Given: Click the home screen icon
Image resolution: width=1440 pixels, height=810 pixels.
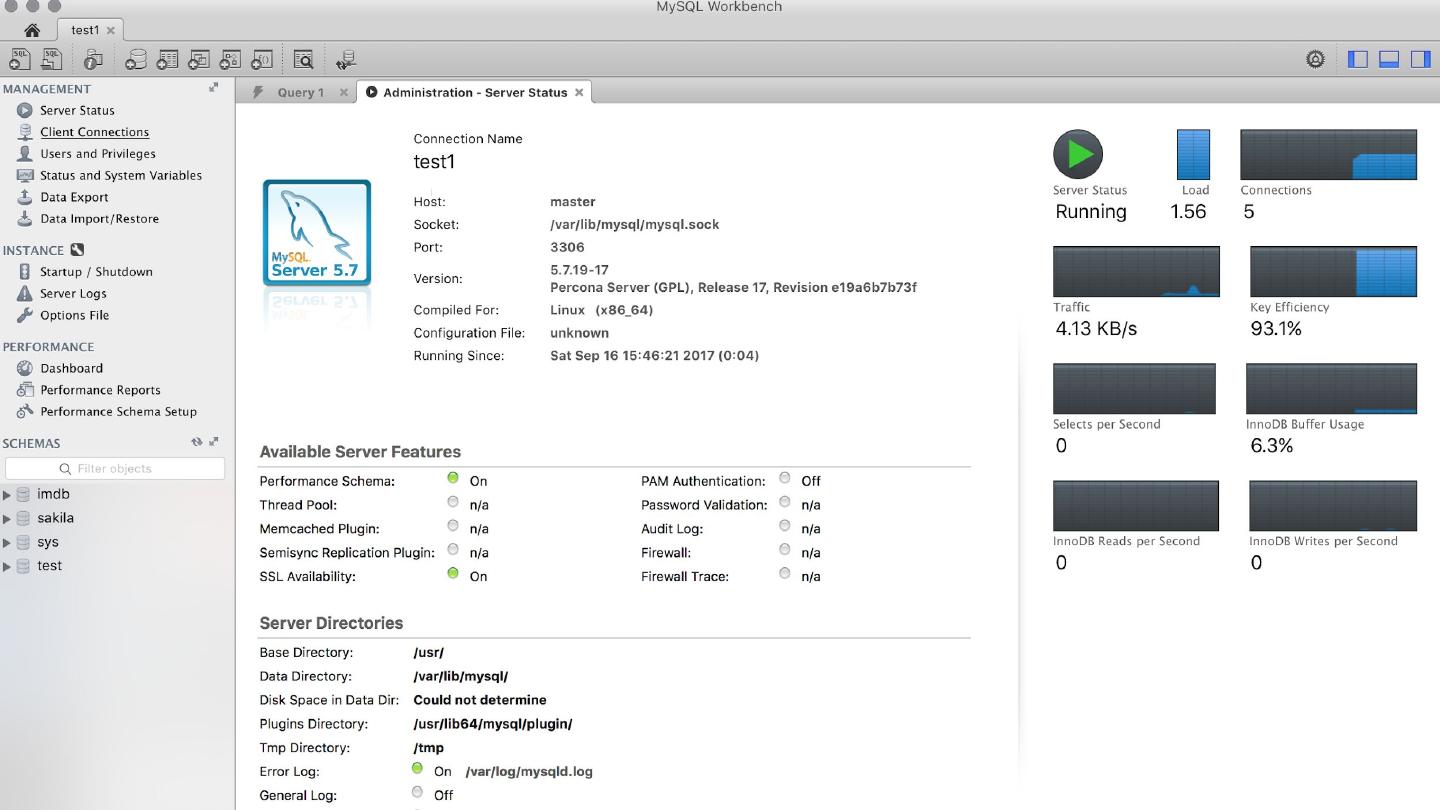Looking at the screenshot, I should click(x=32, y=30).
